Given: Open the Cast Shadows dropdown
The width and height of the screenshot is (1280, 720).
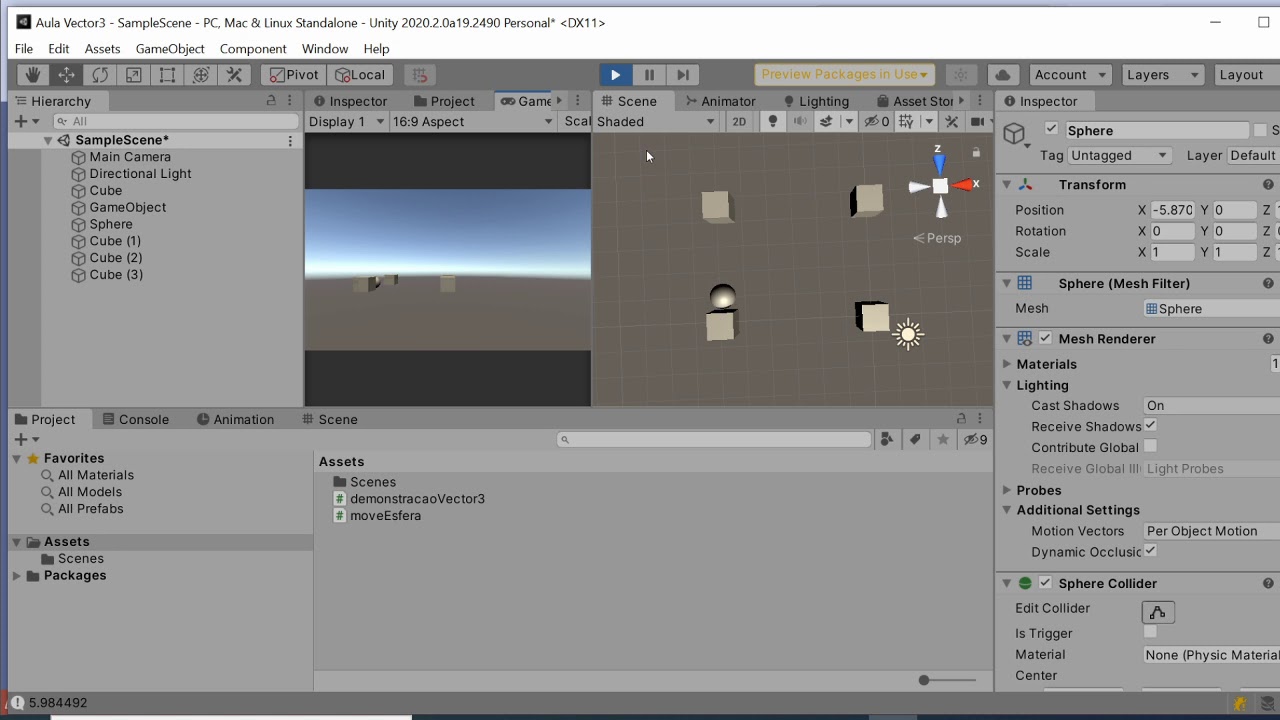Looking at the screenshot, I should click(1211, 405).
